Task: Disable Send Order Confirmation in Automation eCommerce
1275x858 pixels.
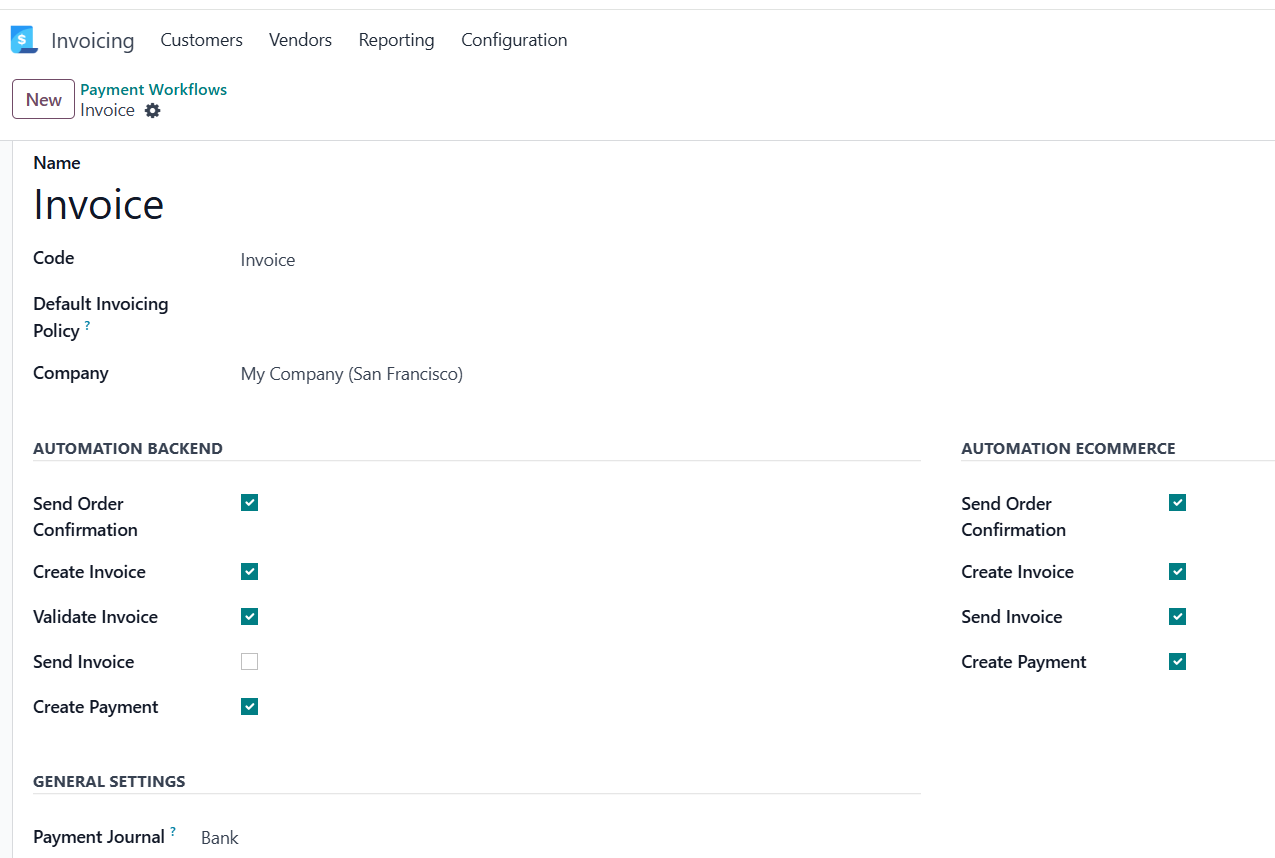Action: (x=1177, y=502)
